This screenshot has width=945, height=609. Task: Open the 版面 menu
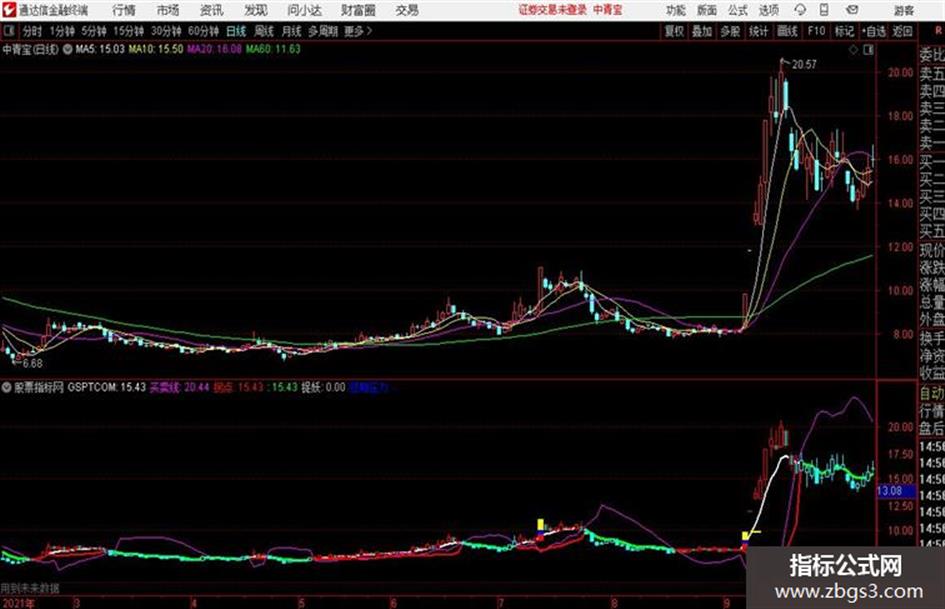tap(707, 10)
